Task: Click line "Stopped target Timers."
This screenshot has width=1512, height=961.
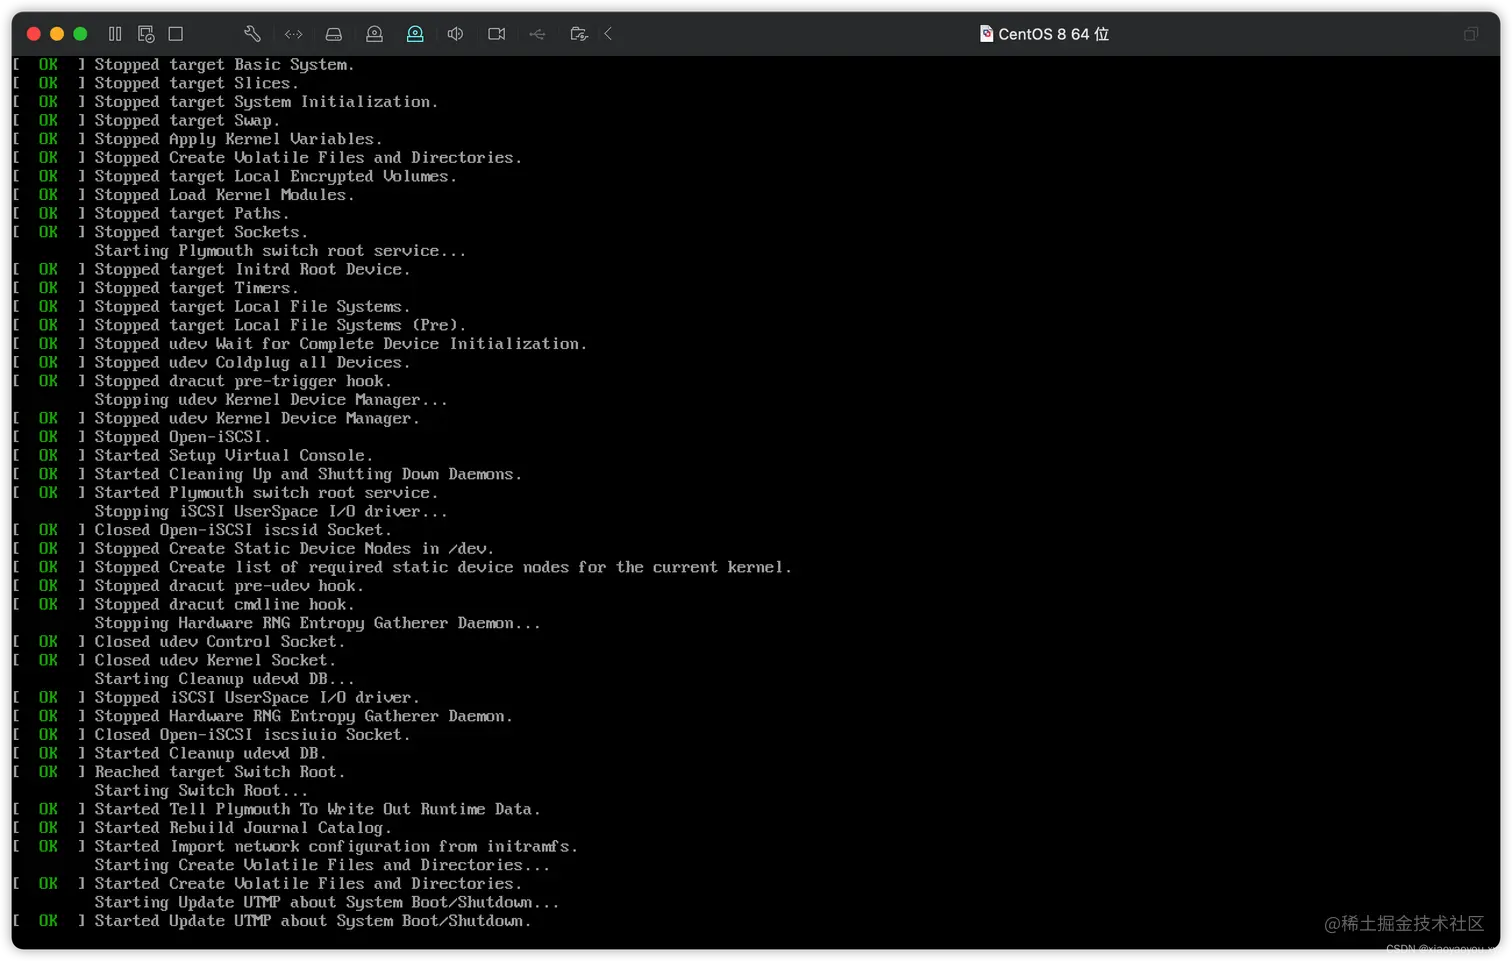Action: click(x=196, y=288)
